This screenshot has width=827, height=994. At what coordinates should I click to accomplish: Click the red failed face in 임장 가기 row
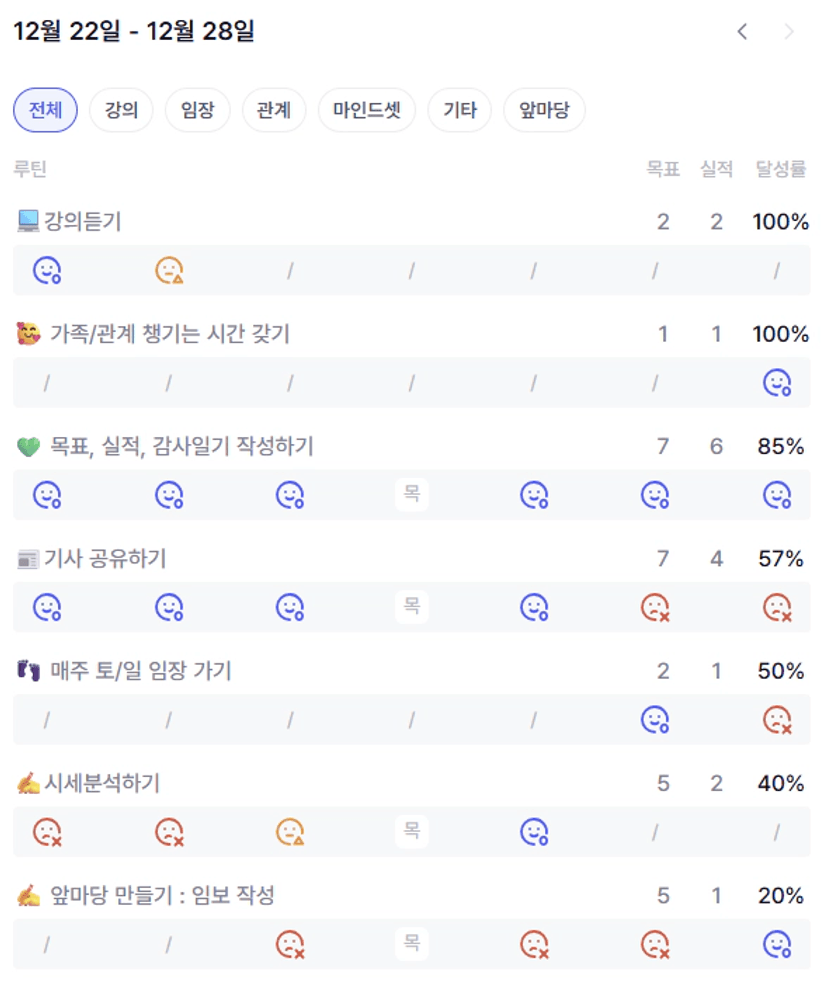coord(777,719)
